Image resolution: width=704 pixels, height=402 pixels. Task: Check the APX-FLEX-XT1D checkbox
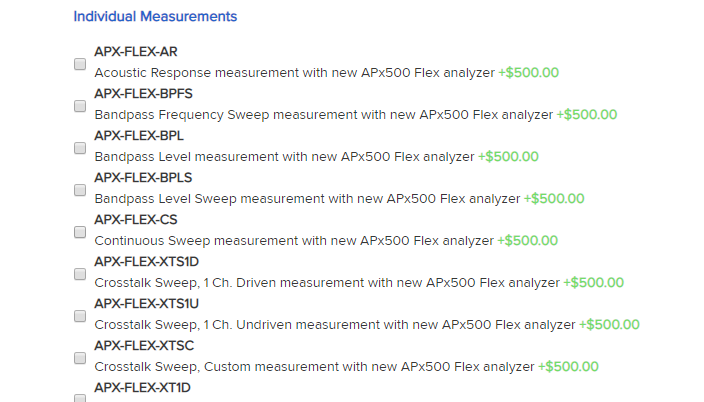tap(80, 398)
